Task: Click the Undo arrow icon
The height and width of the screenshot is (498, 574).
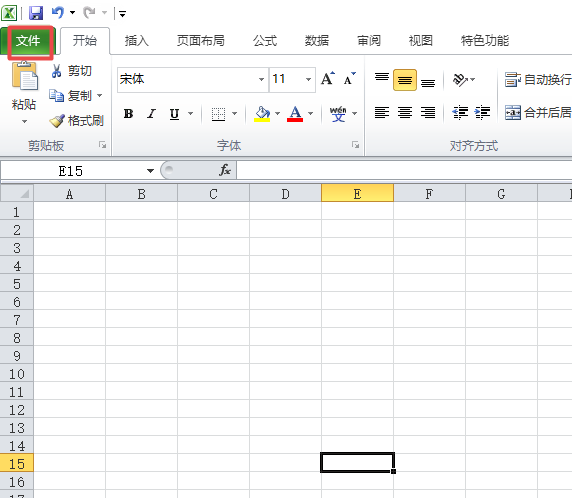Action: pyautogui.click(x=58, y=13)
